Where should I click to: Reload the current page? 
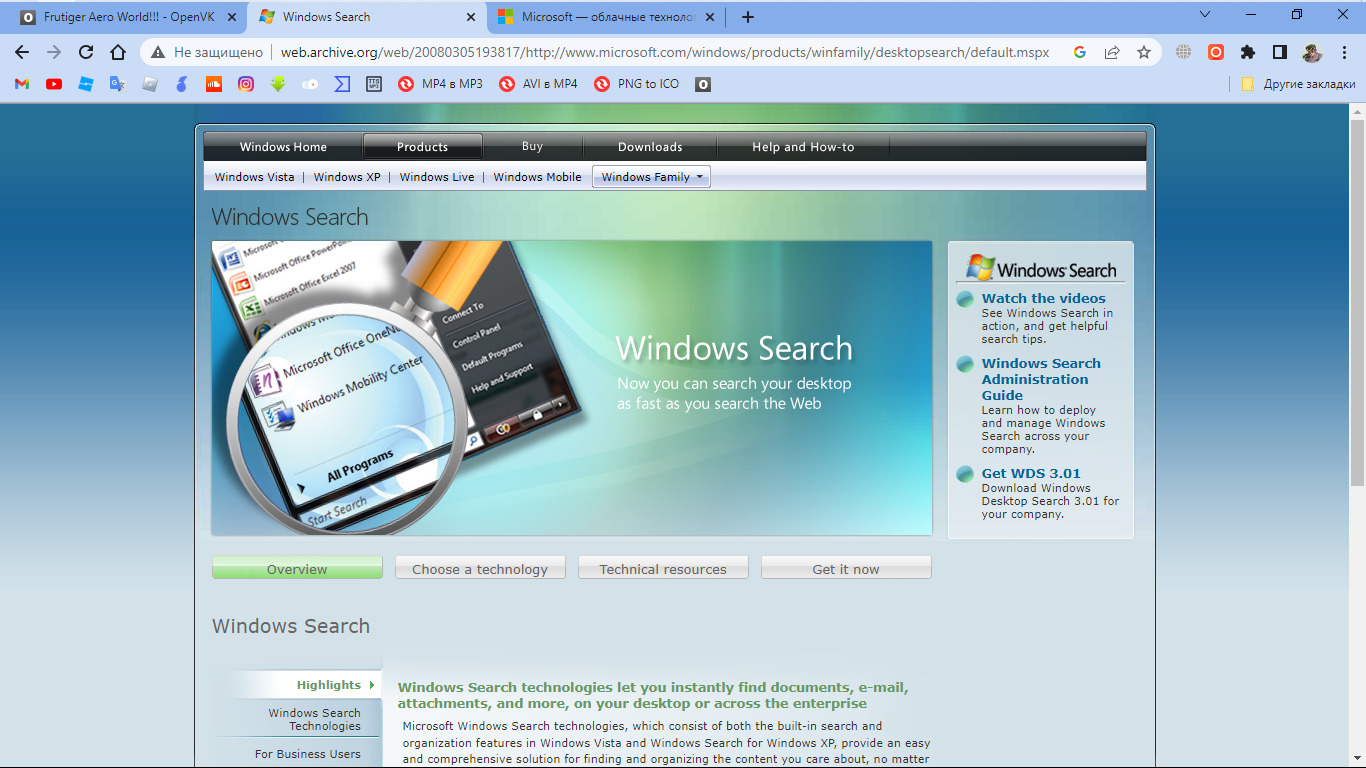[x=86, y=52]
